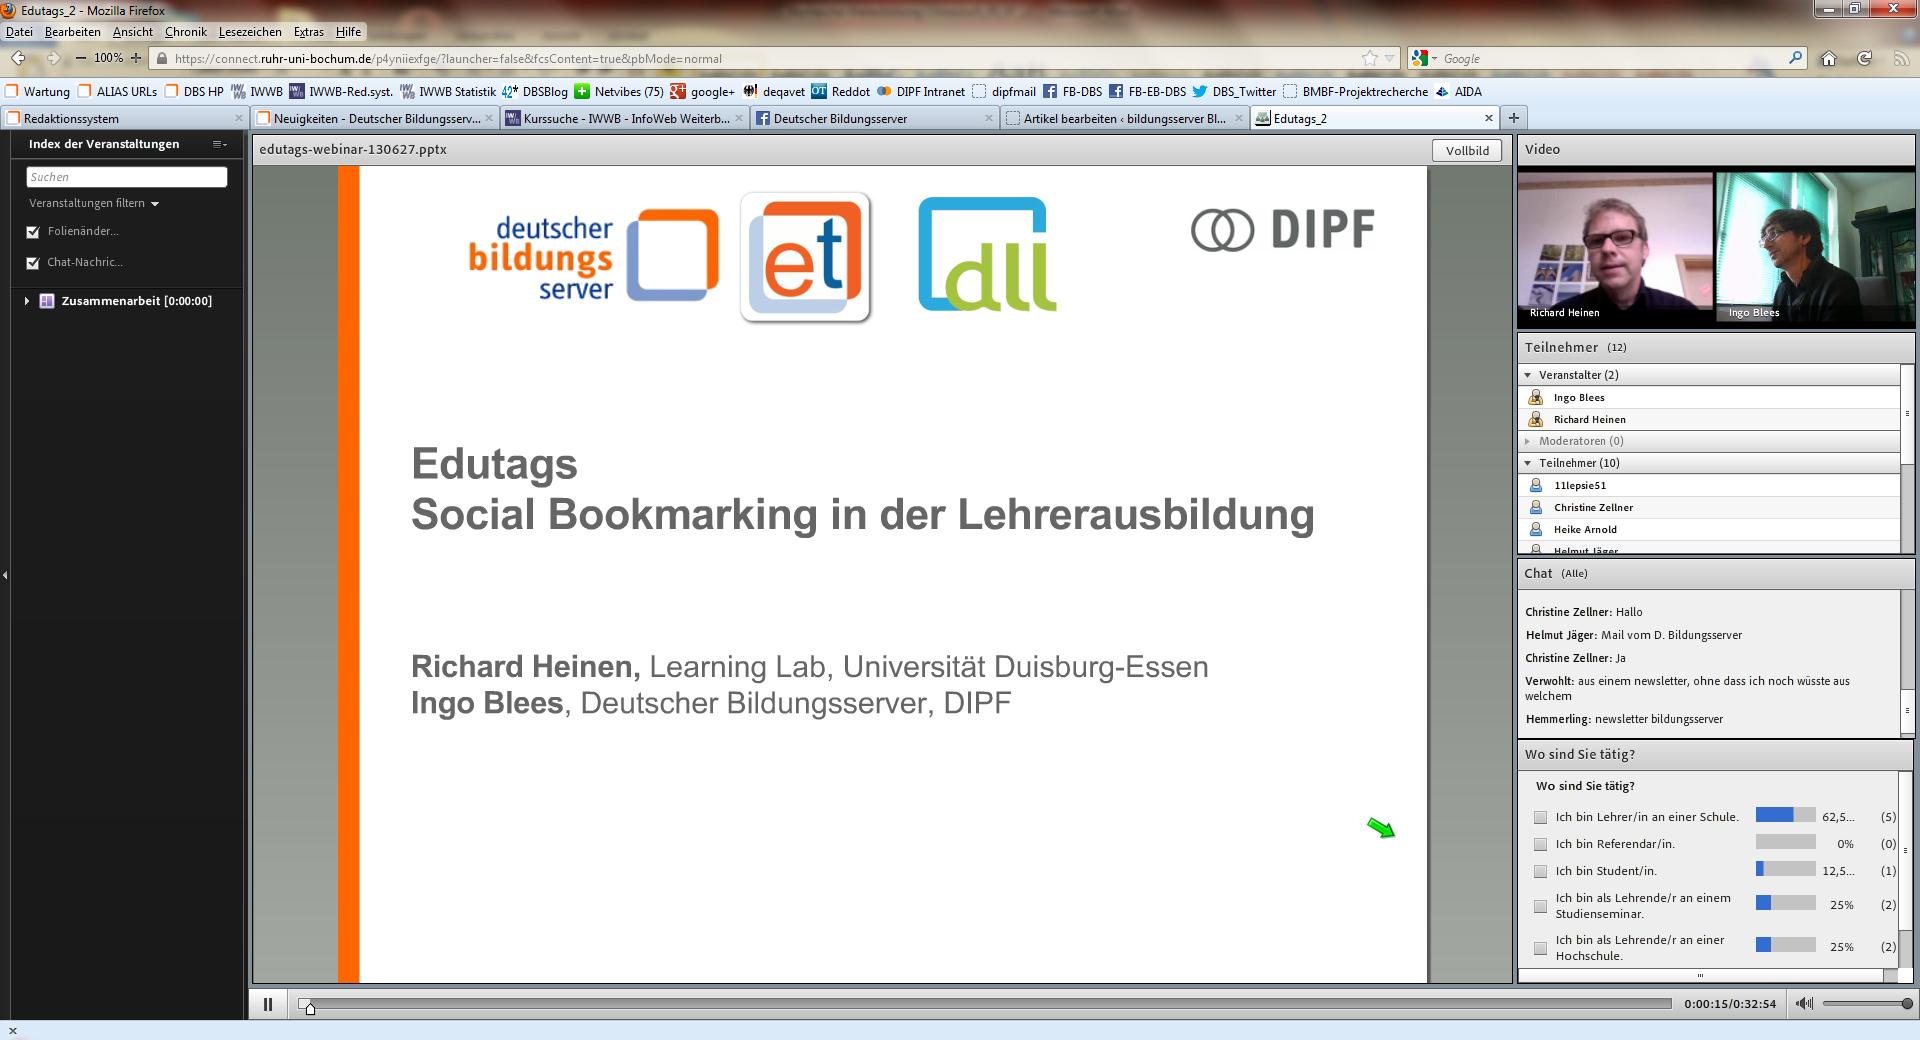1920x1040 pixels.
Task: Open the Veranstaltungen filtern dropdown
Action: coord(94,203)
